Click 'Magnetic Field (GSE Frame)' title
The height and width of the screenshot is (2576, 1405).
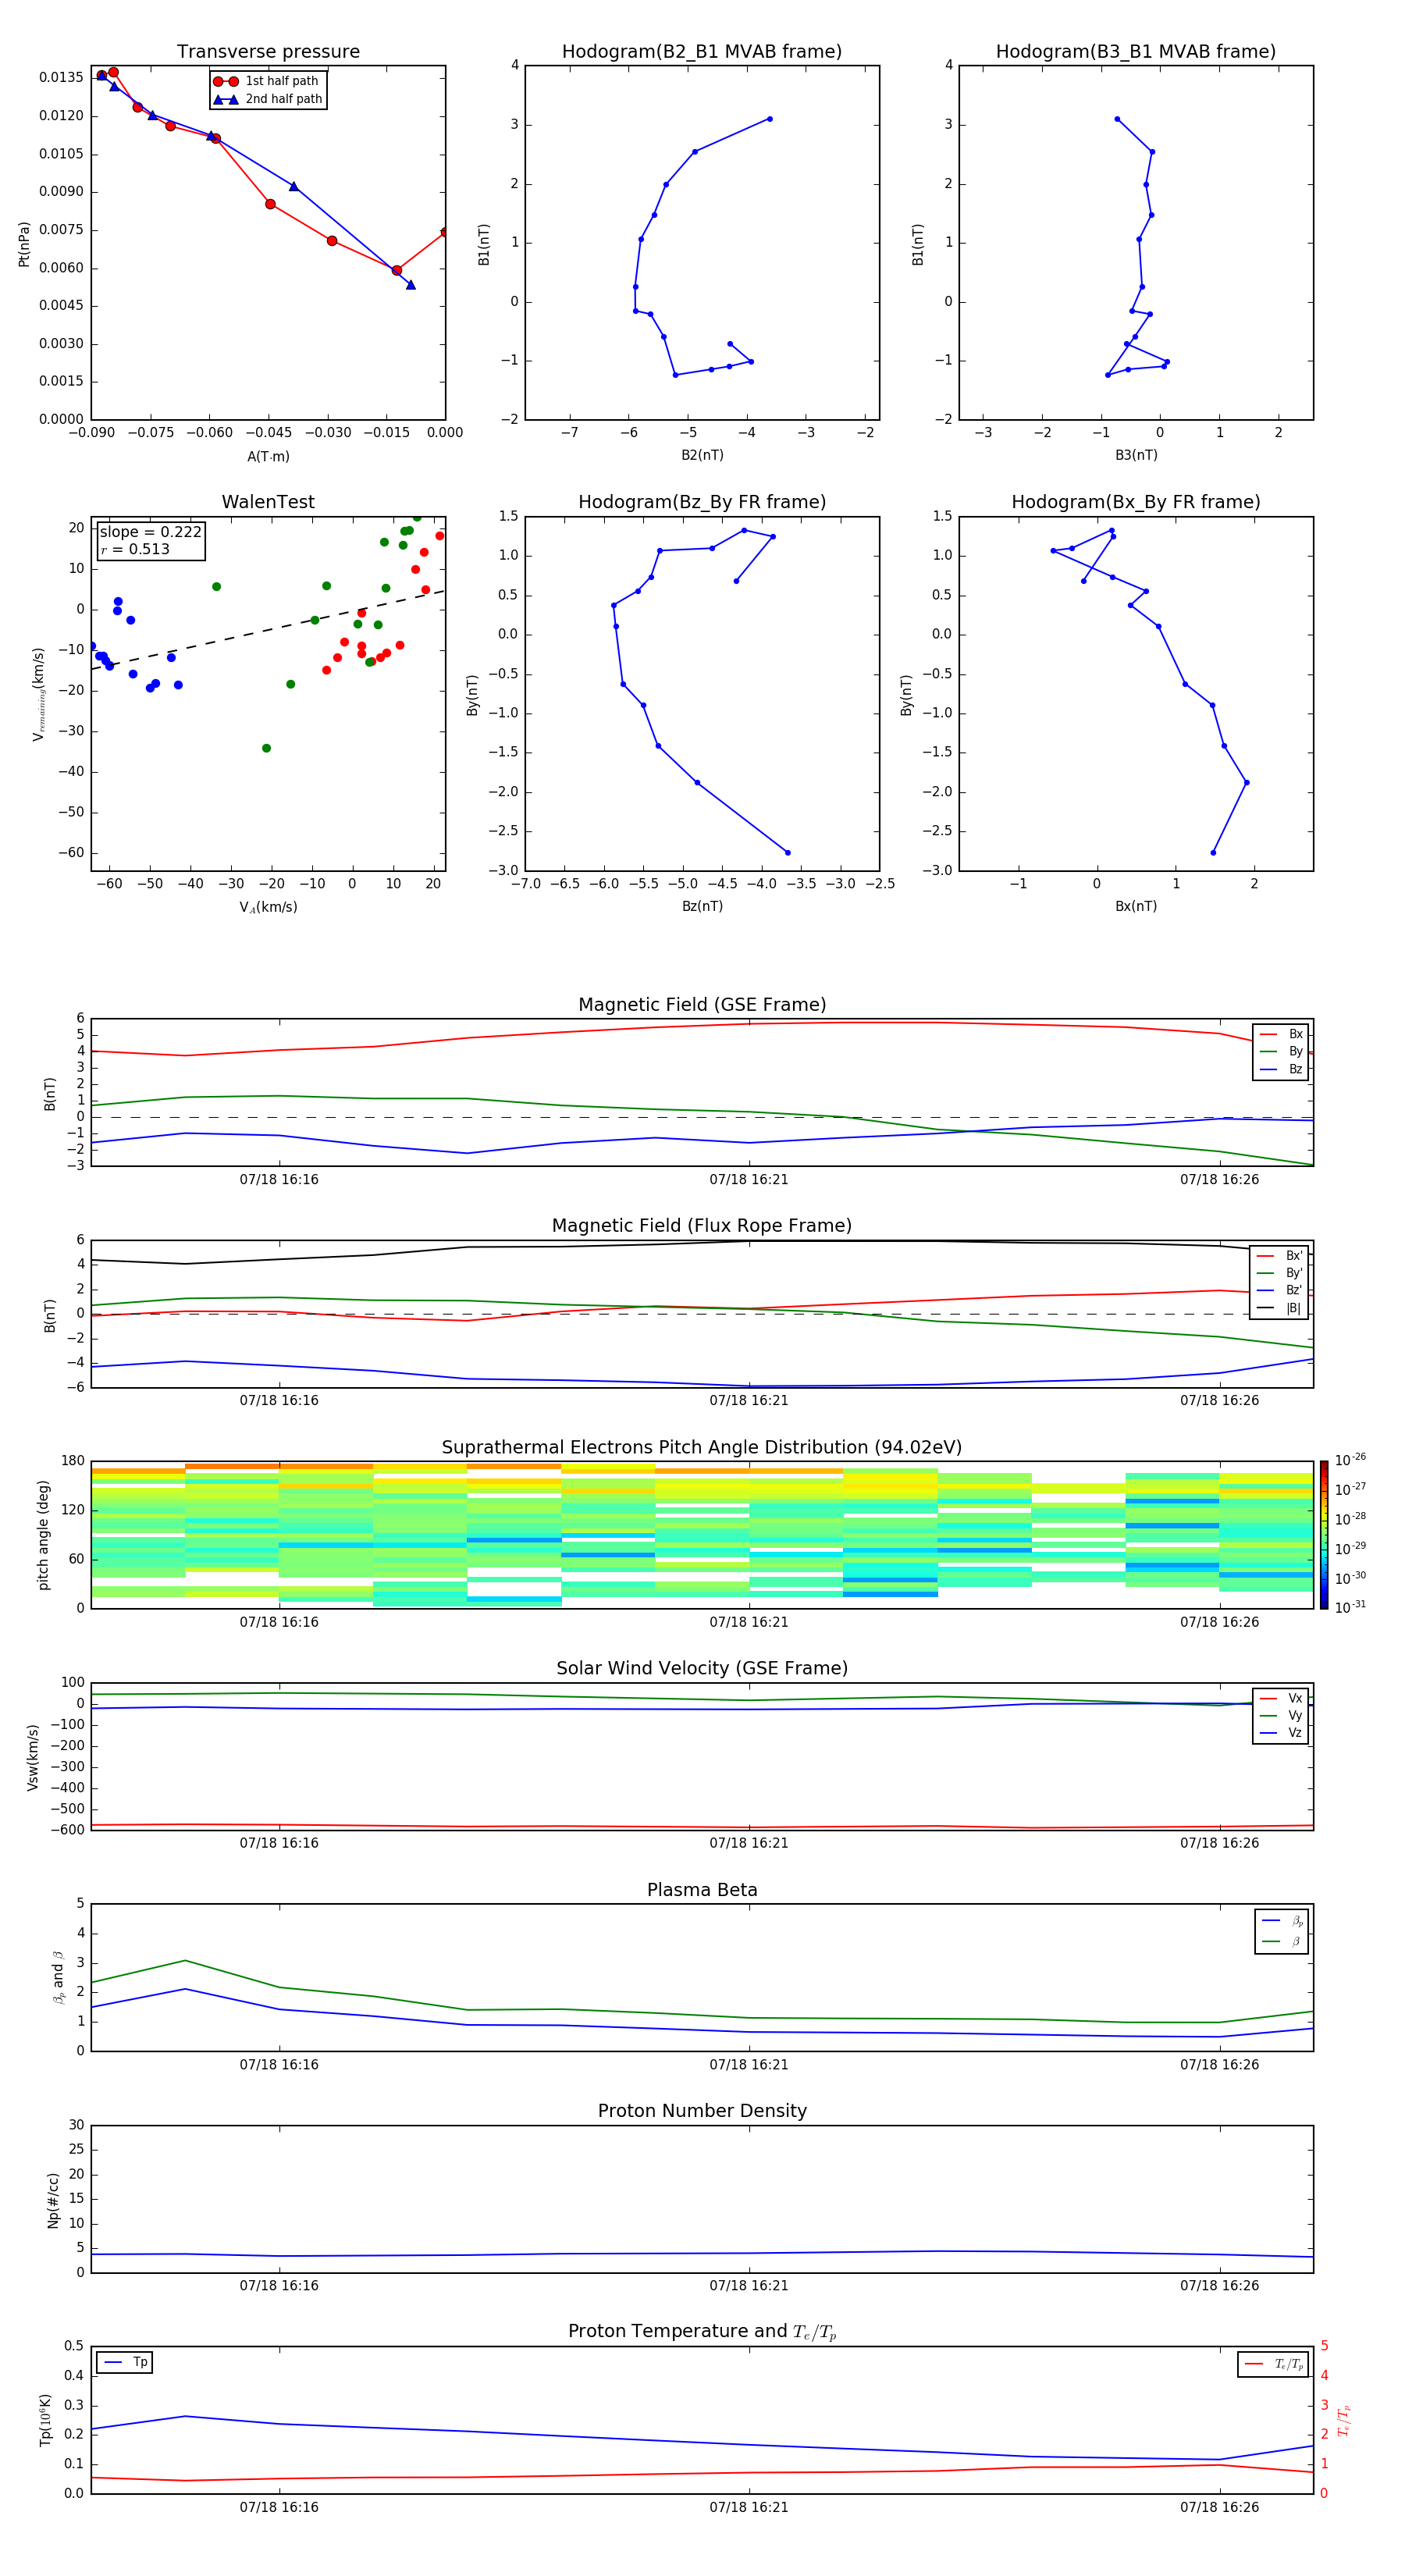[702, 1005]
